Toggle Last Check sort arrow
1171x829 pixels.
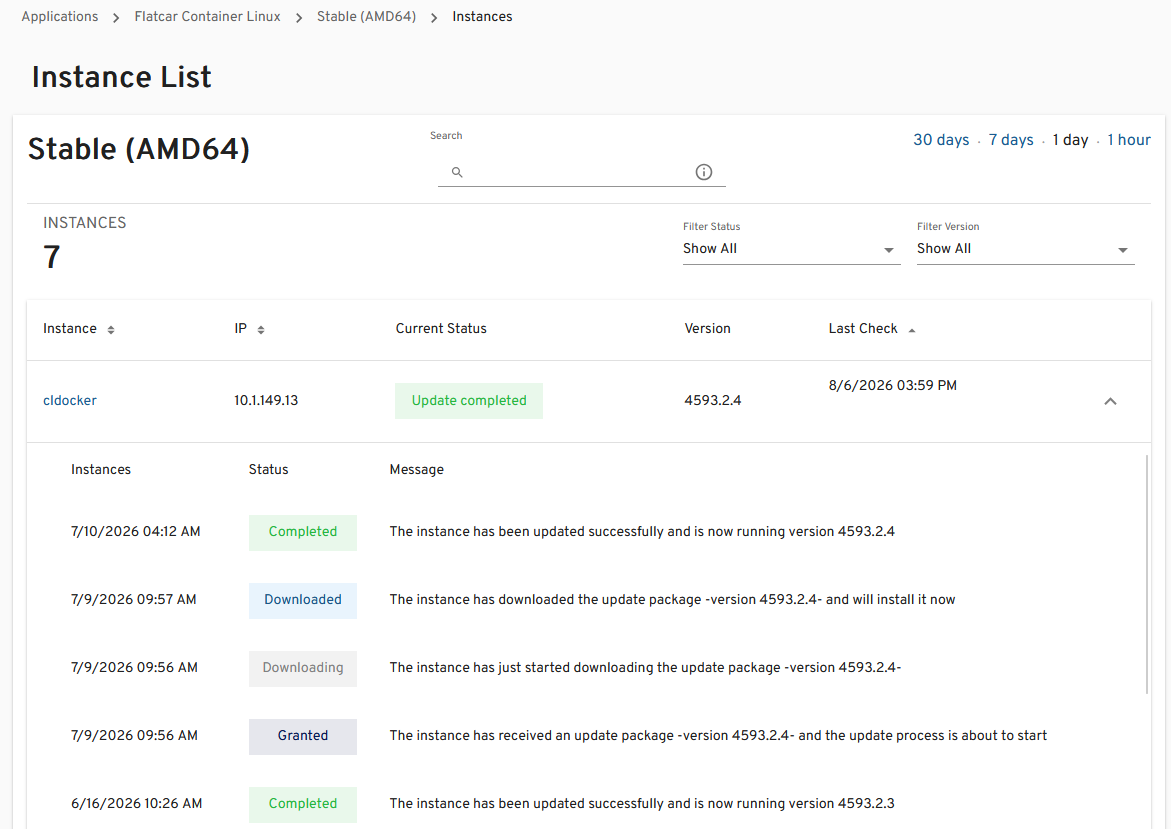[x=912, y=329]
